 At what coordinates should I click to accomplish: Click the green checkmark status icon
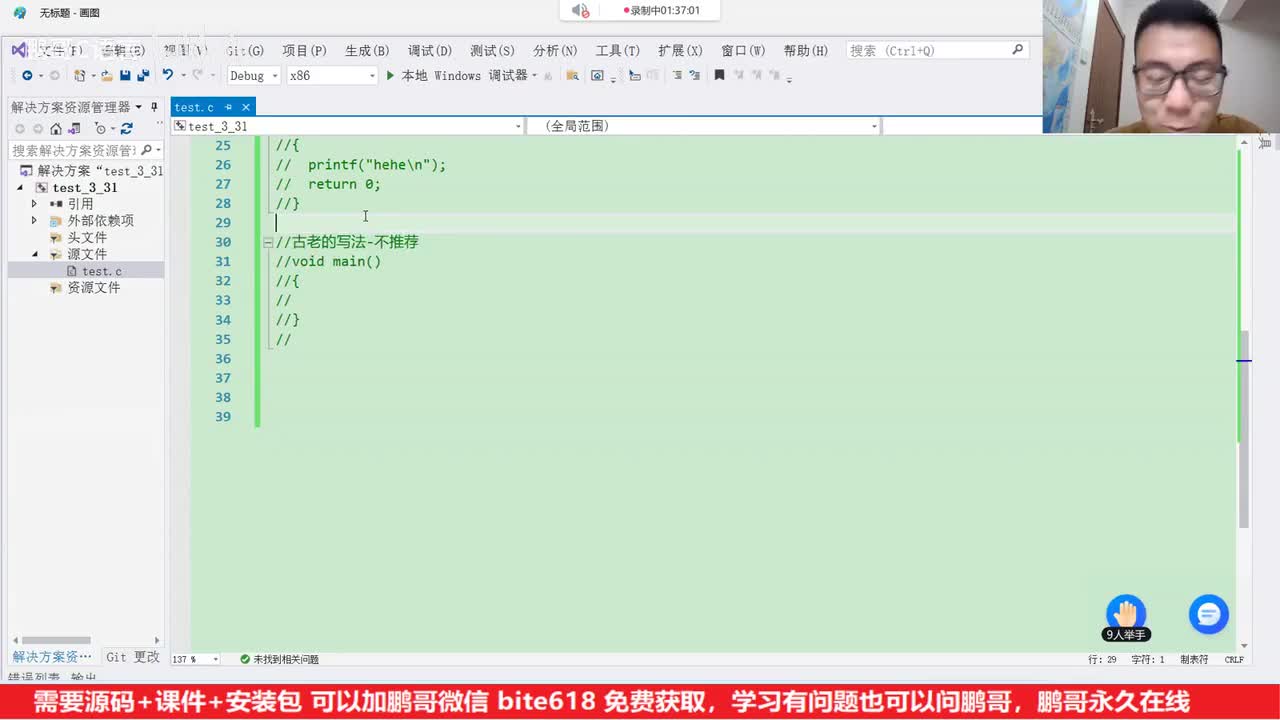[245, 659]
